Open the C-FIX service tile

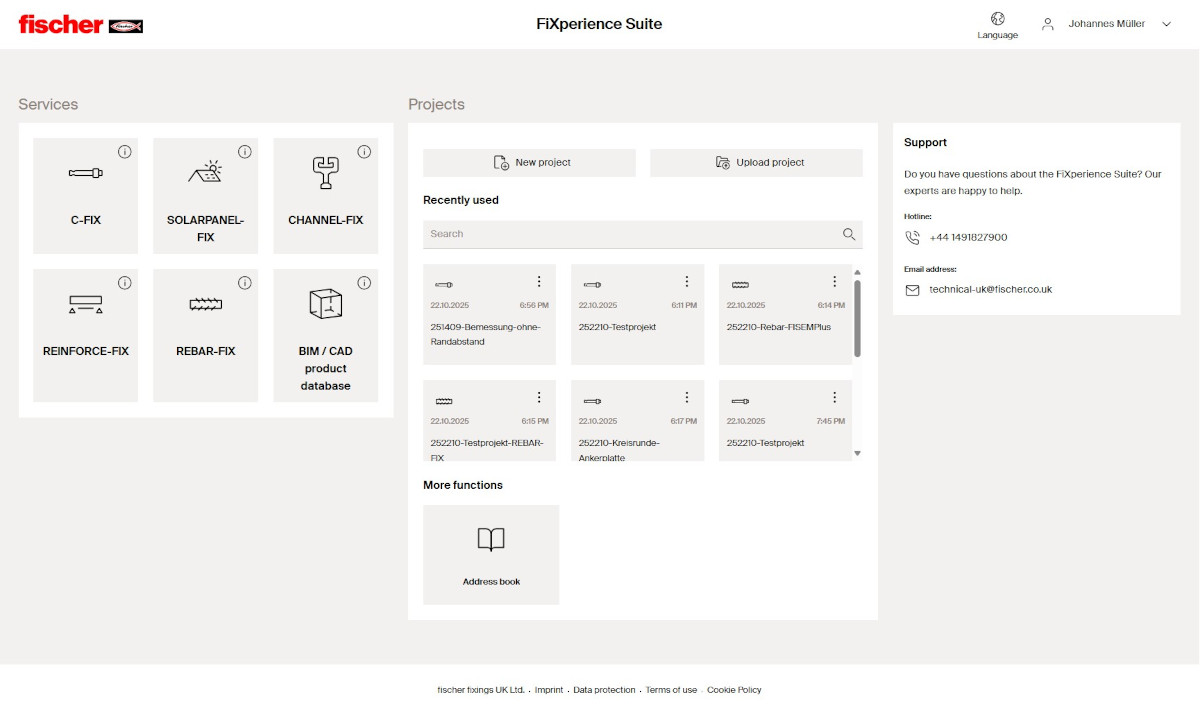coord(85,196)
